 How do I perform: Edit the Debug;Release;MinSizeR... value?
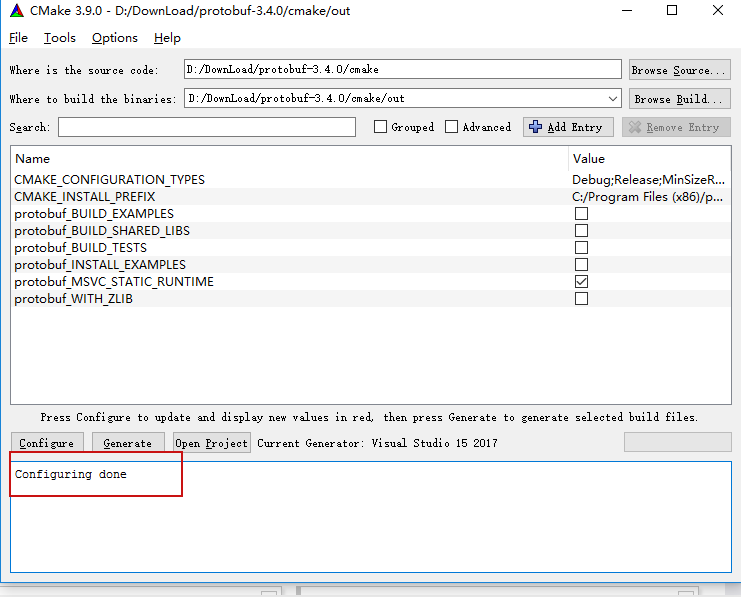(x=648, y=180)
